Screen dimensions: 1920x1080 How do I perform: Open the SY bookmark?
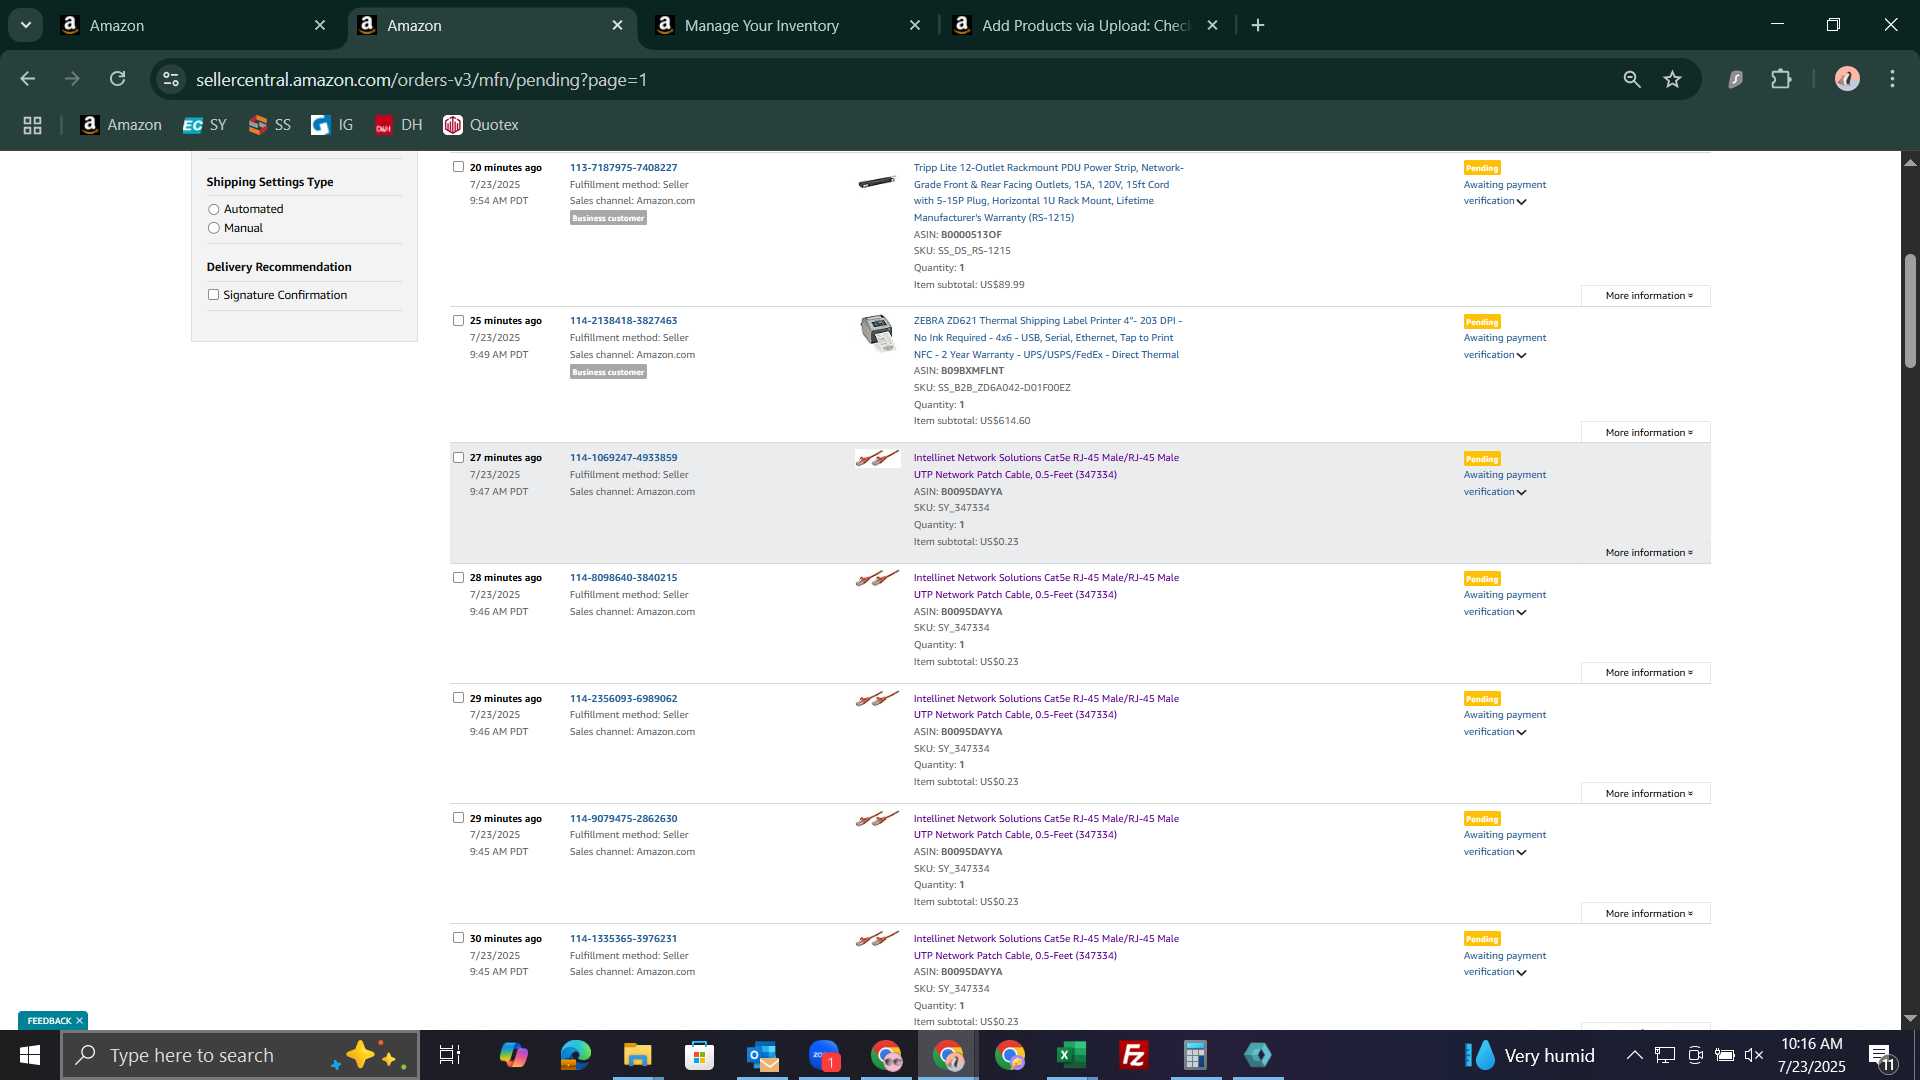point(205,125)
